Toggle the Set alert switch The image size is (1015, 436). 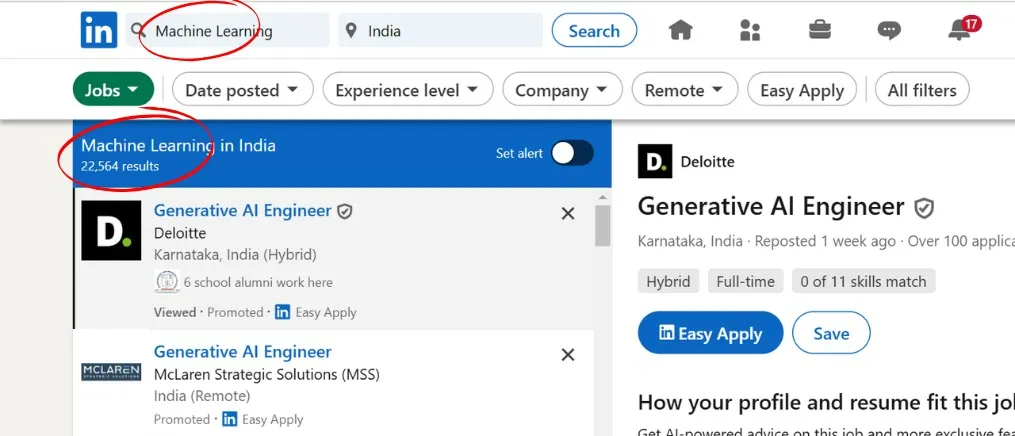coord(573,153)
